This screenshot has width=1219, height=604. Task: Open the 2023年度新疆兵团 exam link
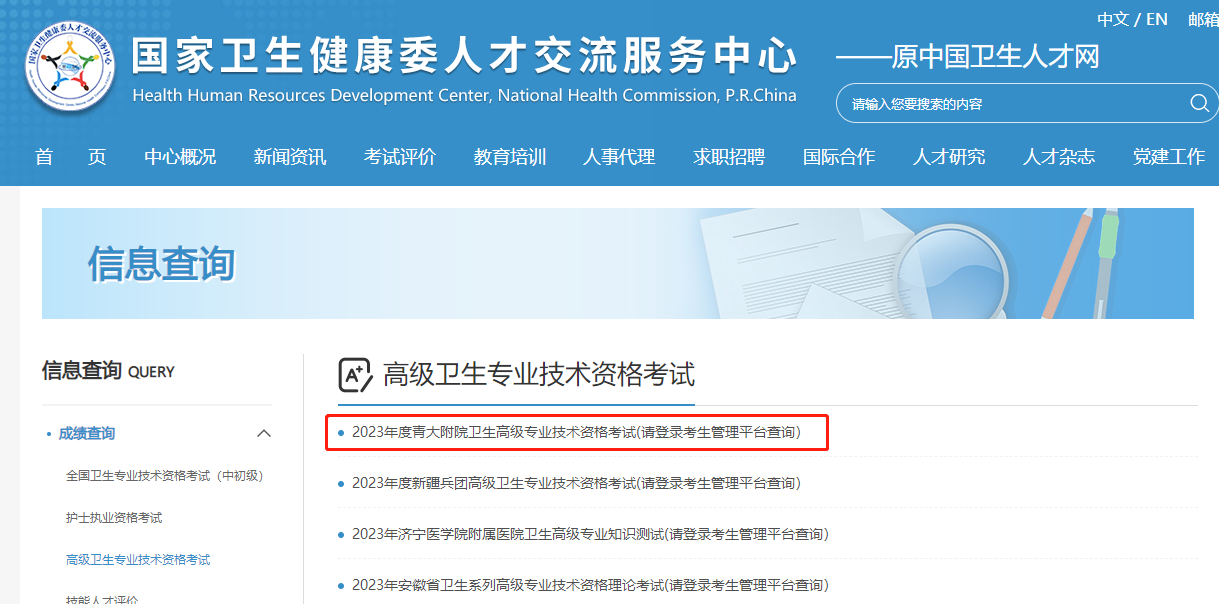pyautogui.click(x=576, y=483)
